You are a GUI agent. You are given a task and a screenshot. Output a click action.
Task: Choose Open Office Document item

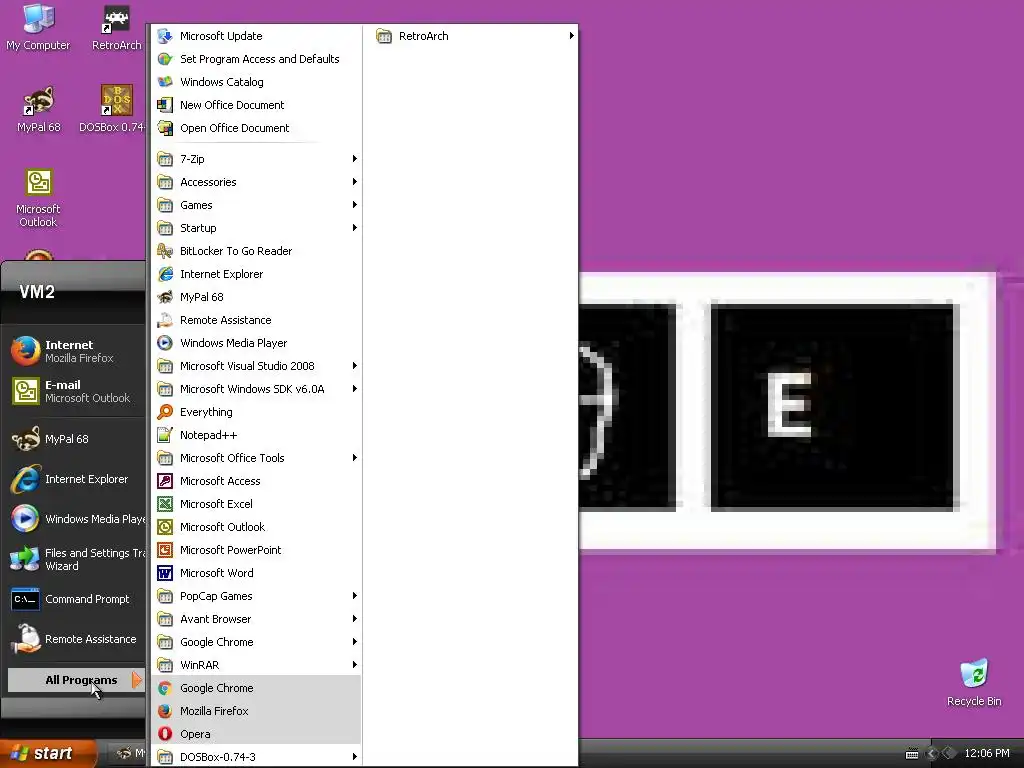(257, 128)
